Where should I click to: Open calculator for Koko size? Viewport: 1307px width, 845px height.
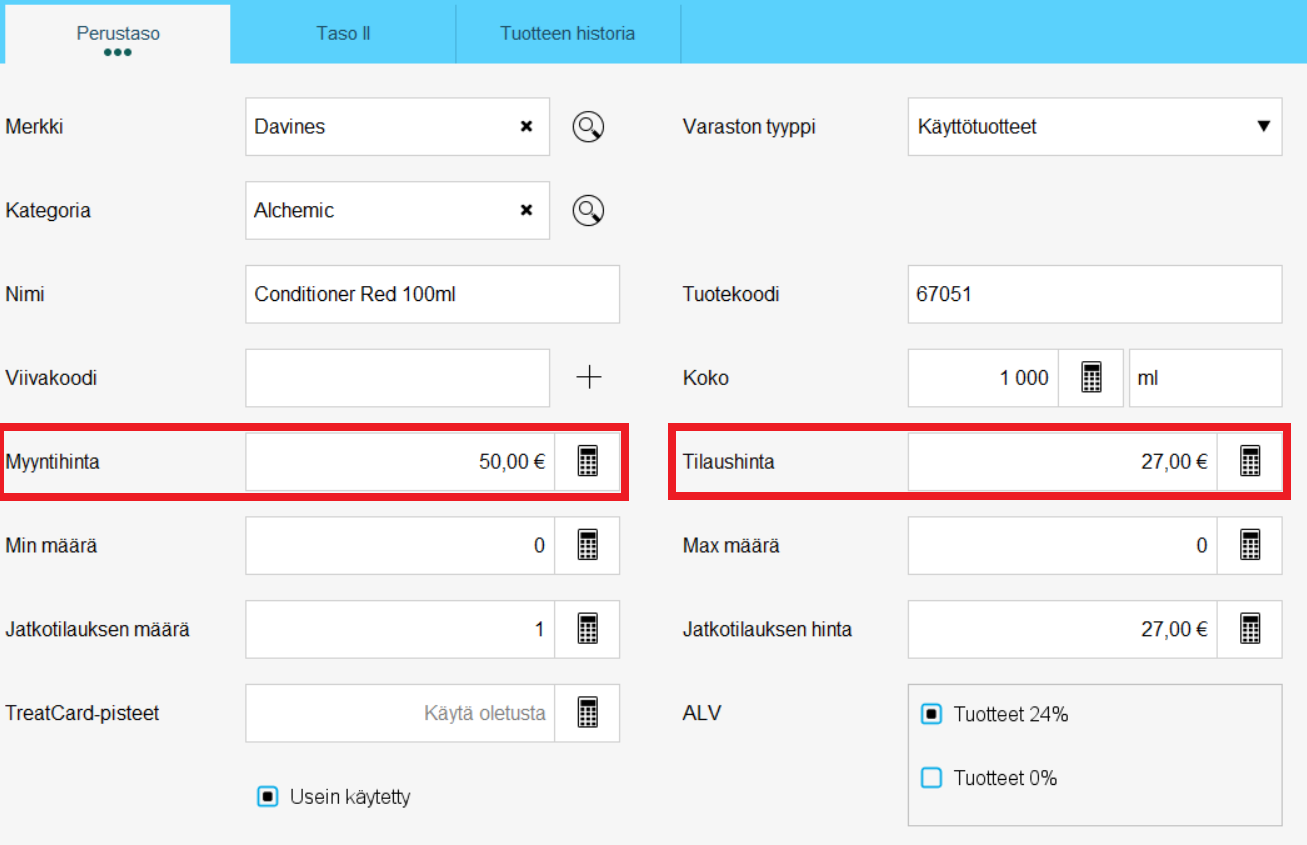pyautogui.click(x=1091, y=378)
